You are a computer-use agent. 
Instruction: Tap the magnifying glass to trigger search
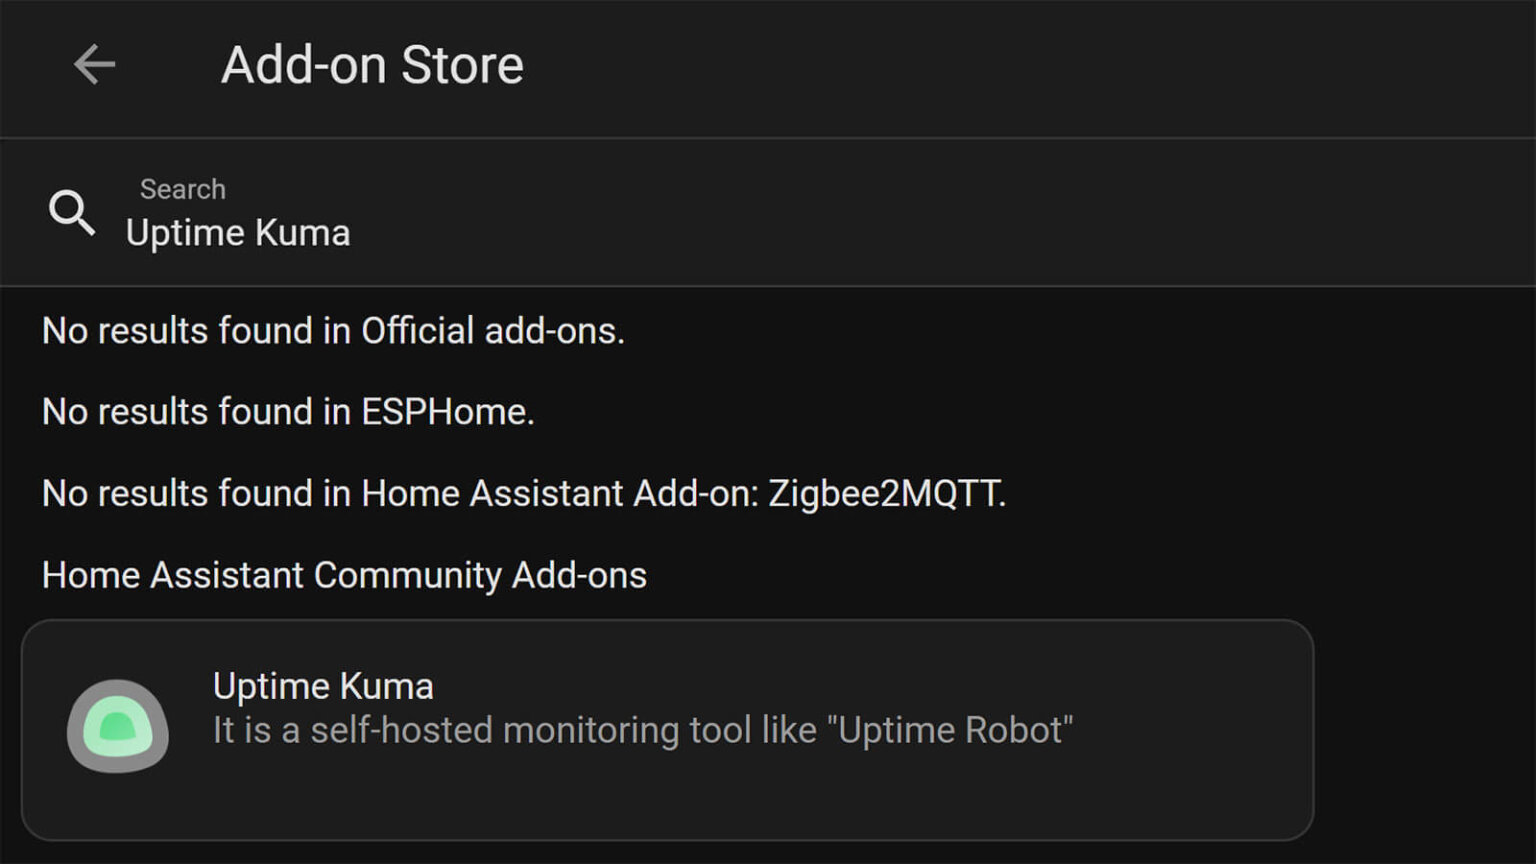[x=70, y=212]
